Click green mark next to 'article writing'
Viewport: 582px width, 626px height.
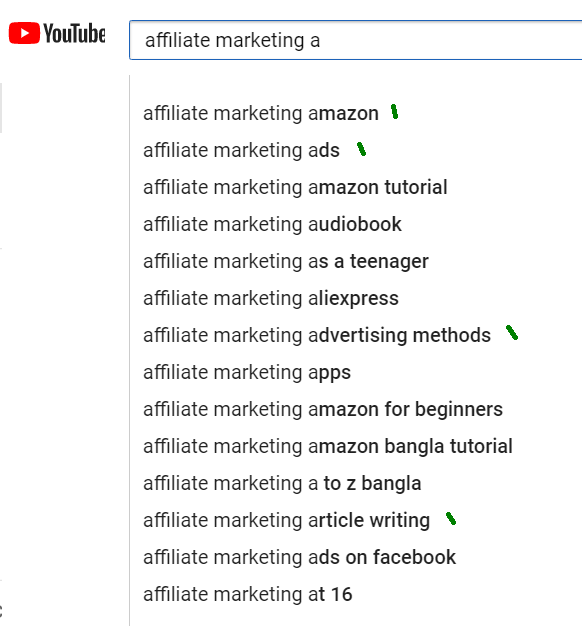451,518
